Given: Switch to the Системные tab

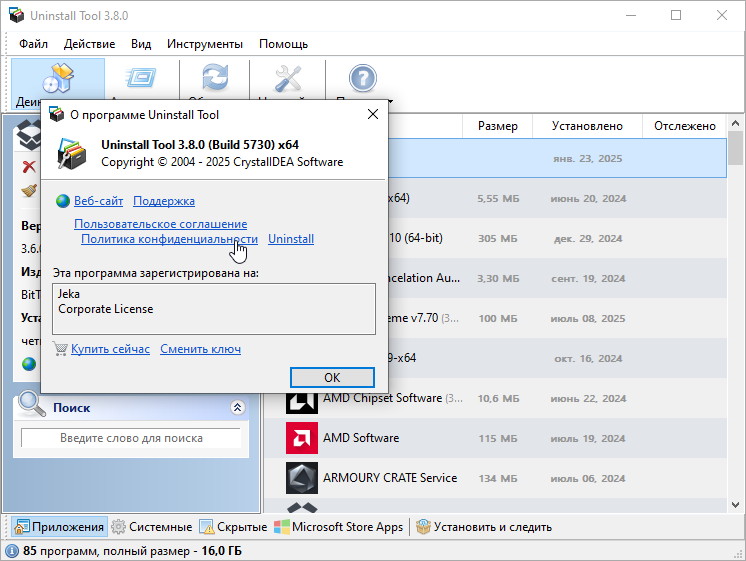Looking at the screenshot, I should 152,527.
